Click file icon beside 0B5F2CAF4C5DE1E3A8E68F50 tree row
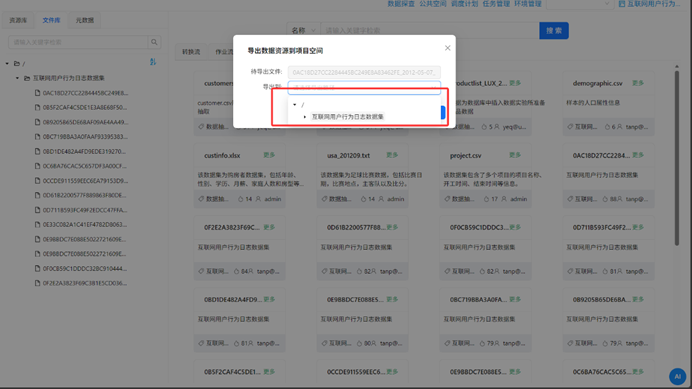The width and height of the screenshot is (692, 389). (38, 108)
